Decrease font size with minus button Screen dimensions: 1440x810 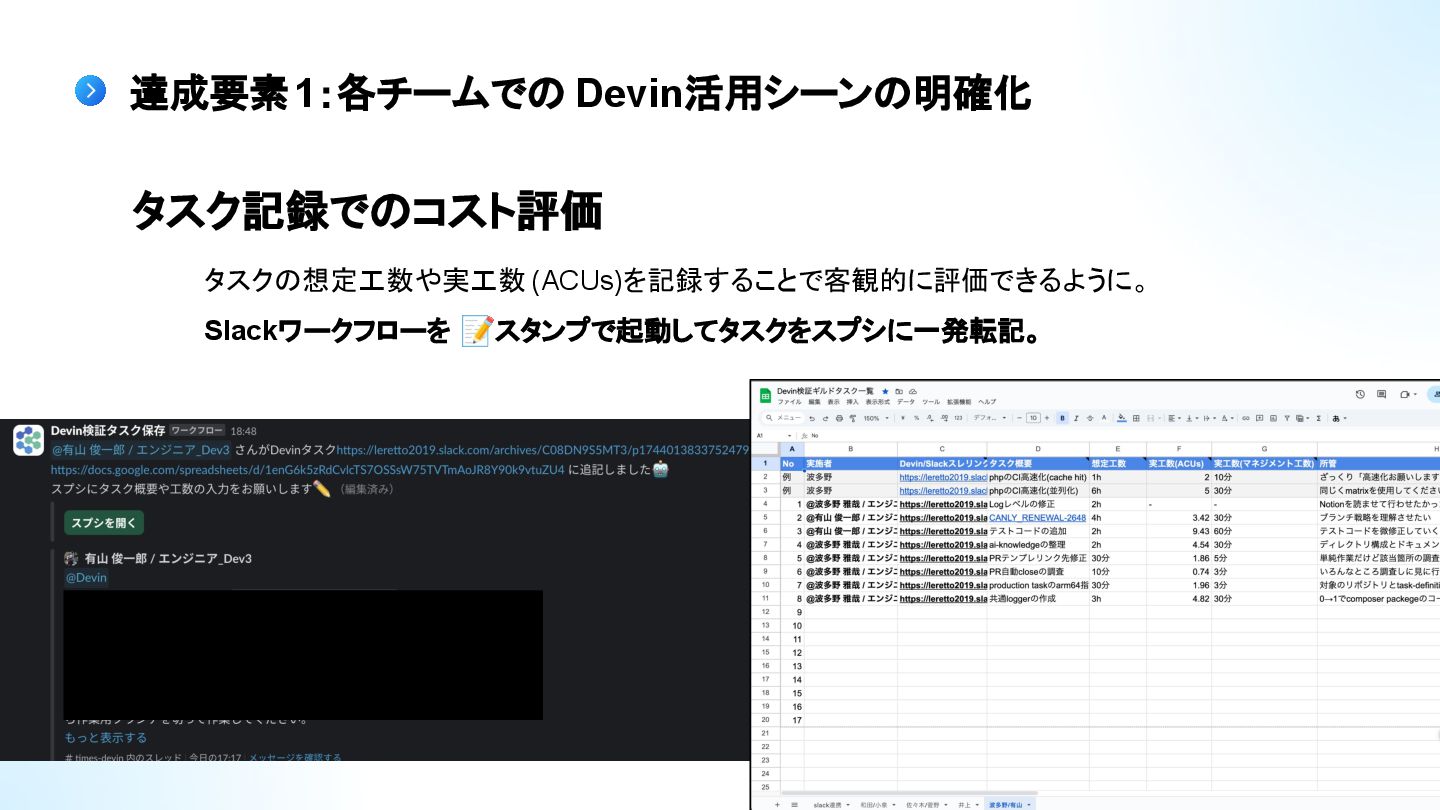click(1019, 418)
